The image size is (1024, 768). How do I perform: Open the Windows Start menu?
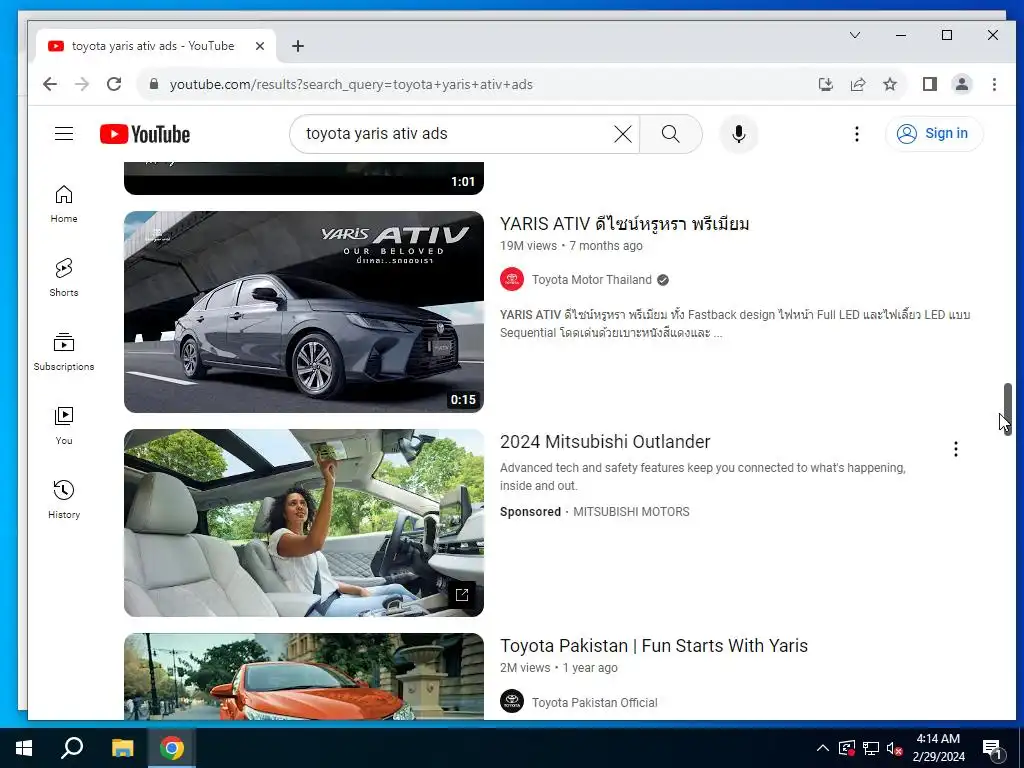point(24,748)
